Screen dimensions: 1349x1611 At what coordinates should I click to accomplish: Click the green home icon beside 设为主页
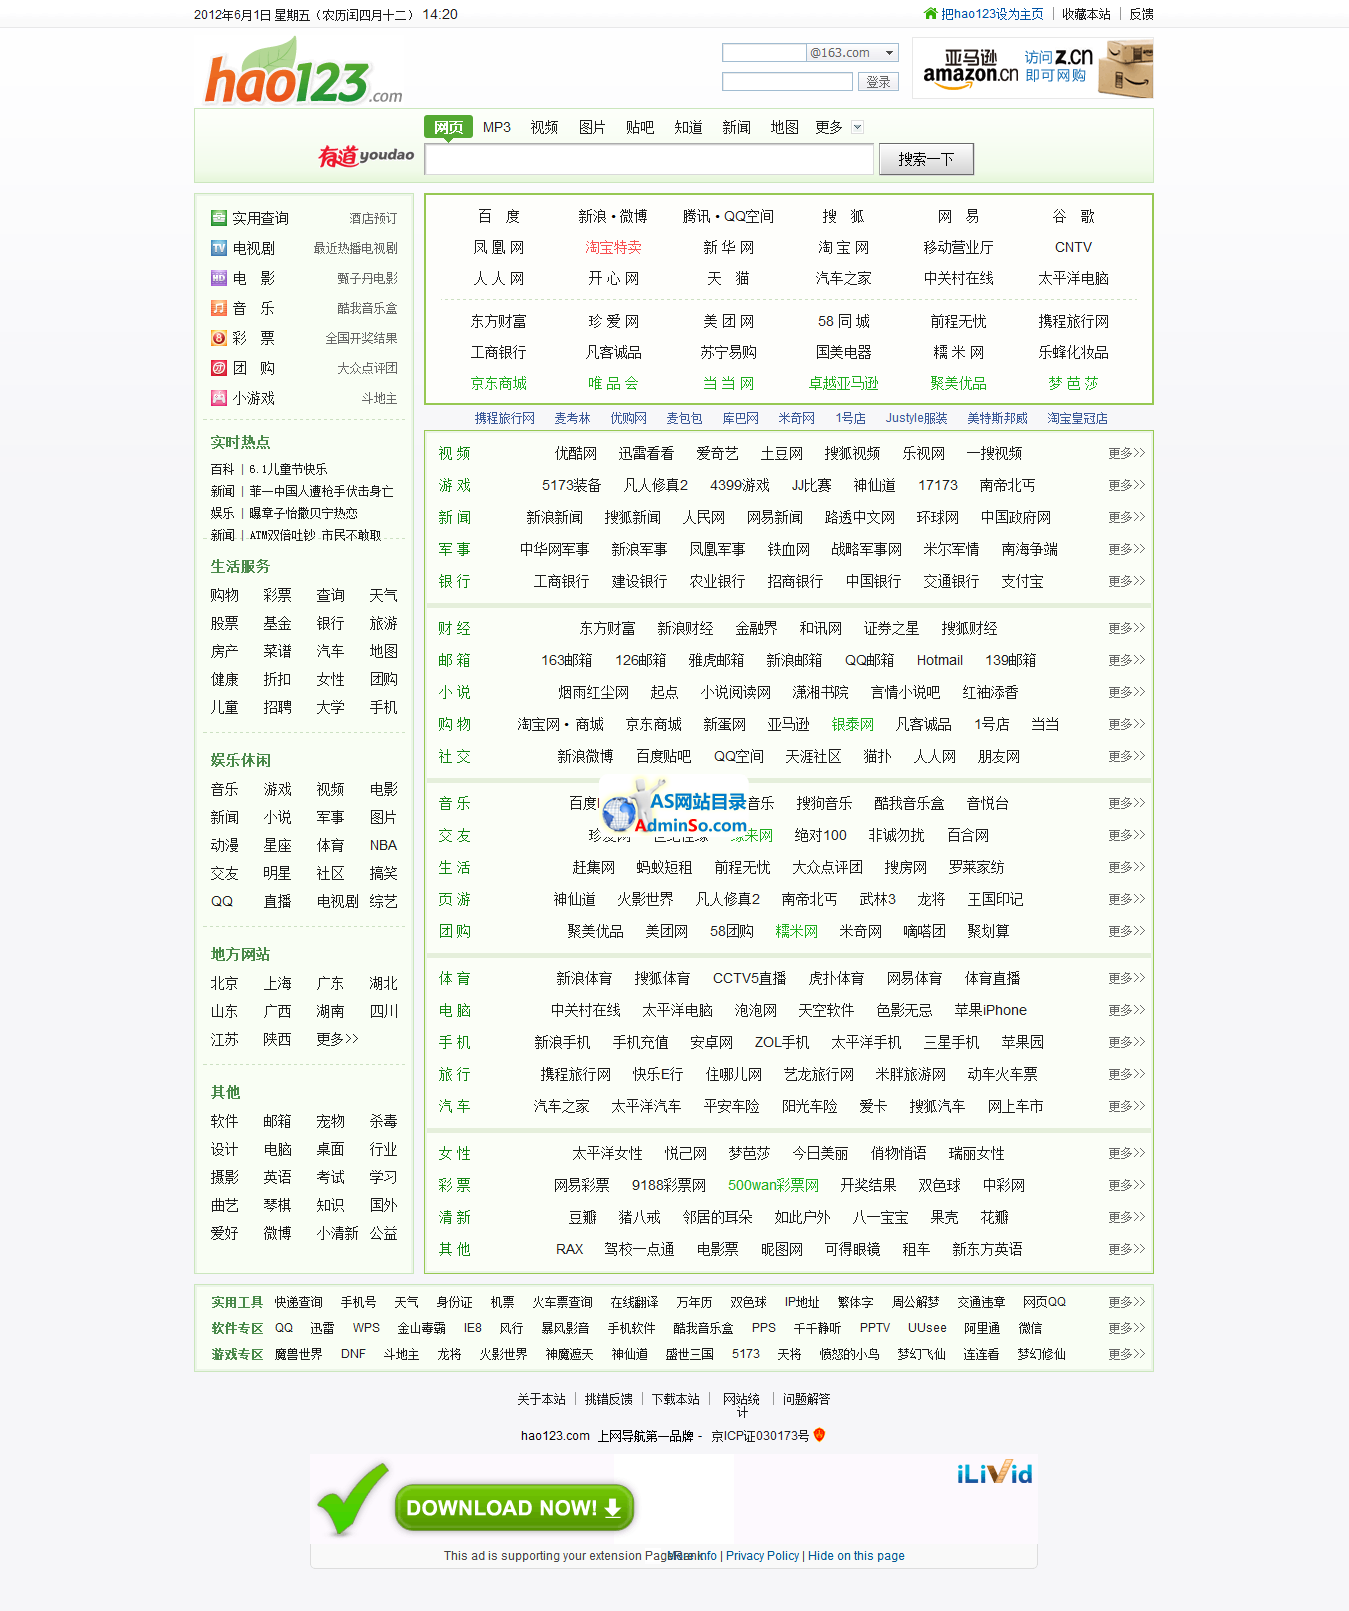[x=931, y=14]
